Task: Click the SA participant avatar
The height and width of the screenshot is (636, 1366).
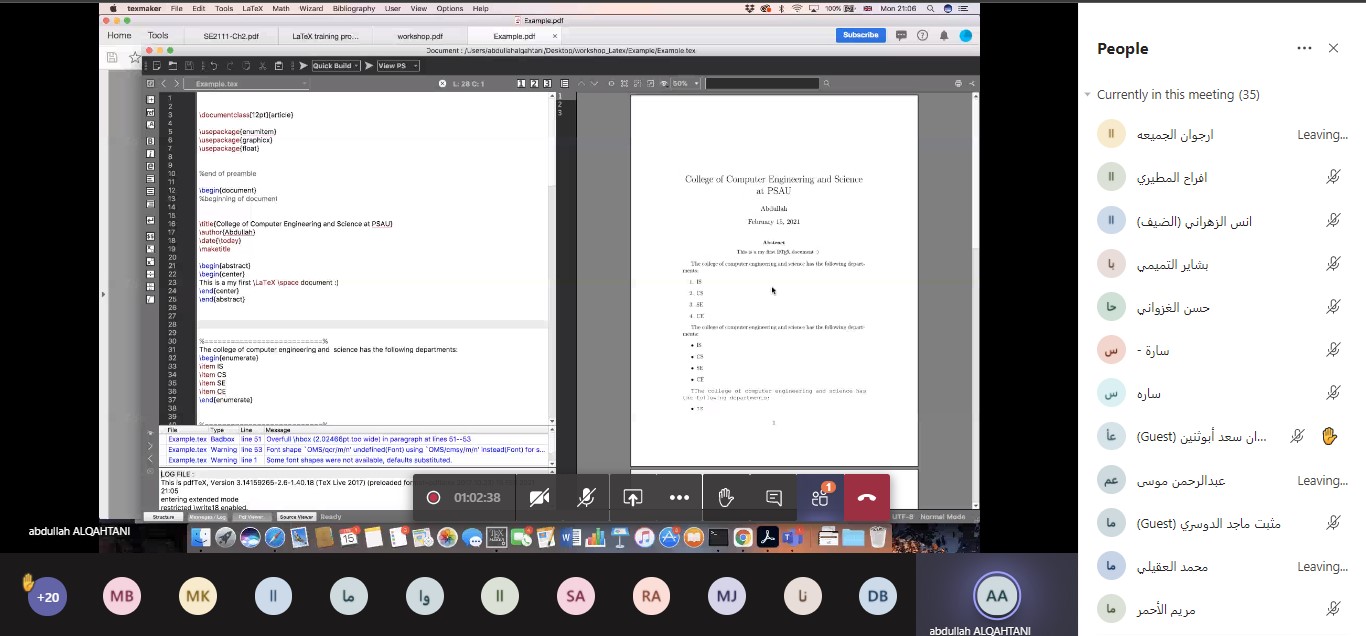Action: coord(575,597)
